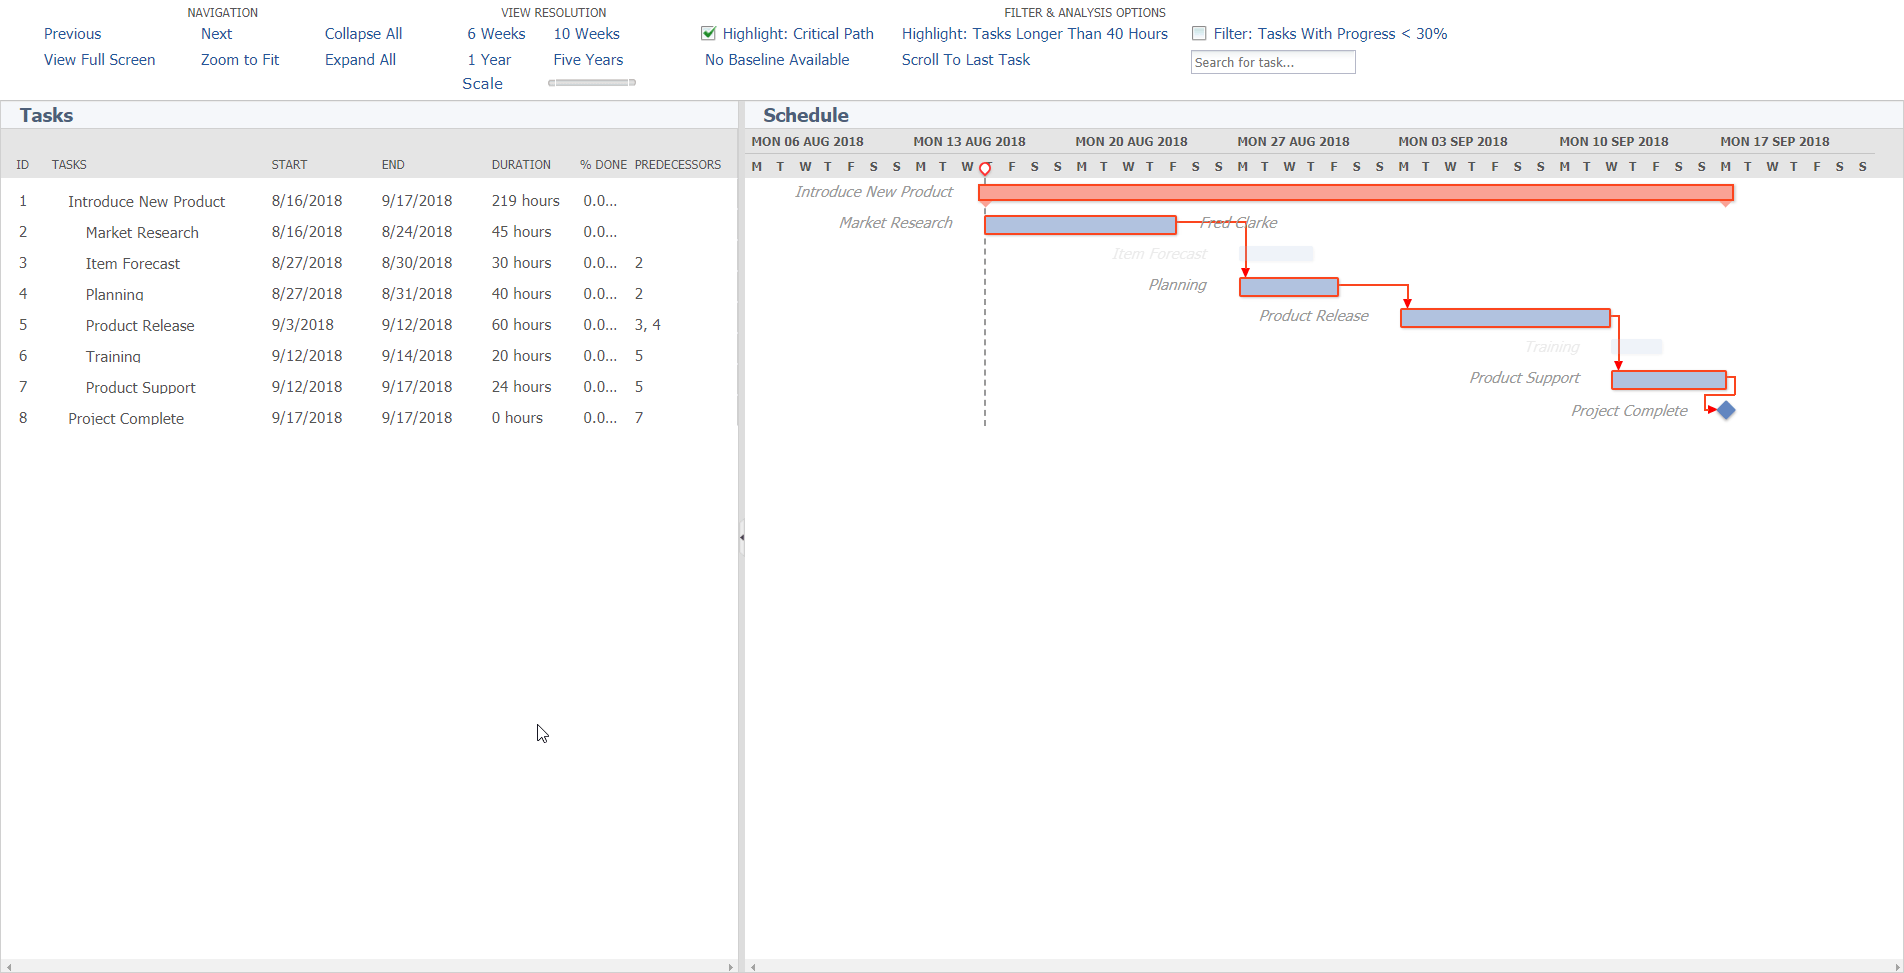Viewport: 1904px width, 973px height.
Task: Switch view resolution to 10 Weeks
Action: (x=585, y=33)
